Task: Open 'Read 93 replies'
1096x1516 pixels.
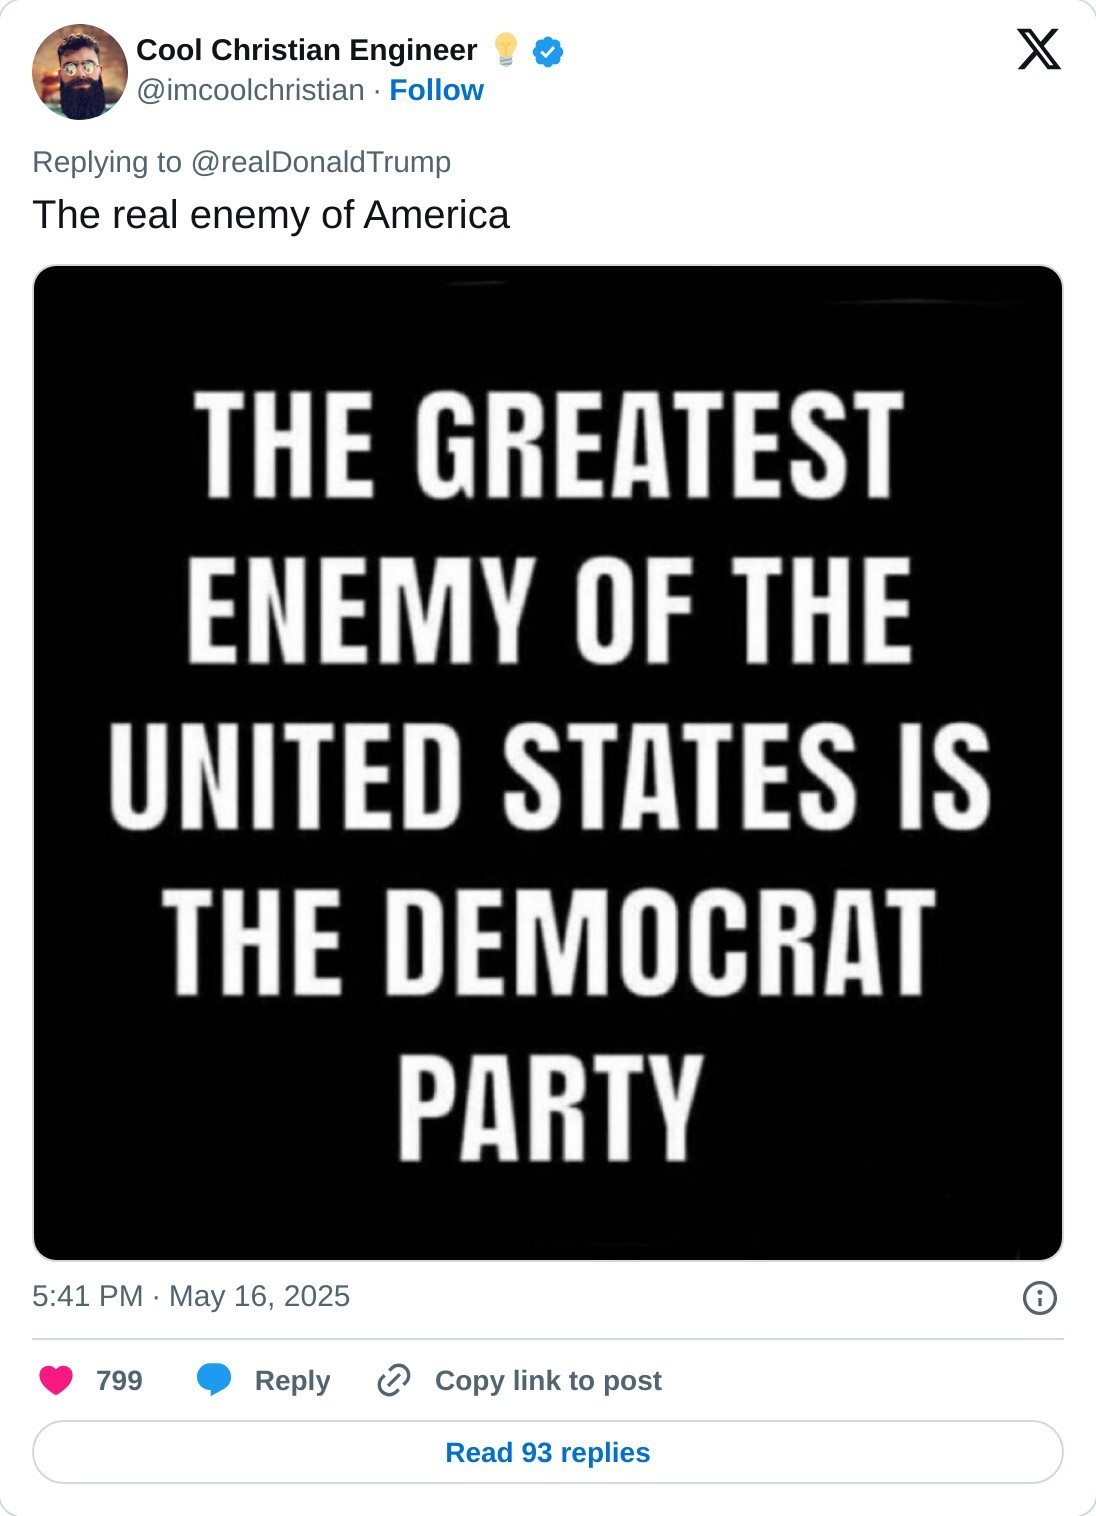Action: (x=548, y=1452)
